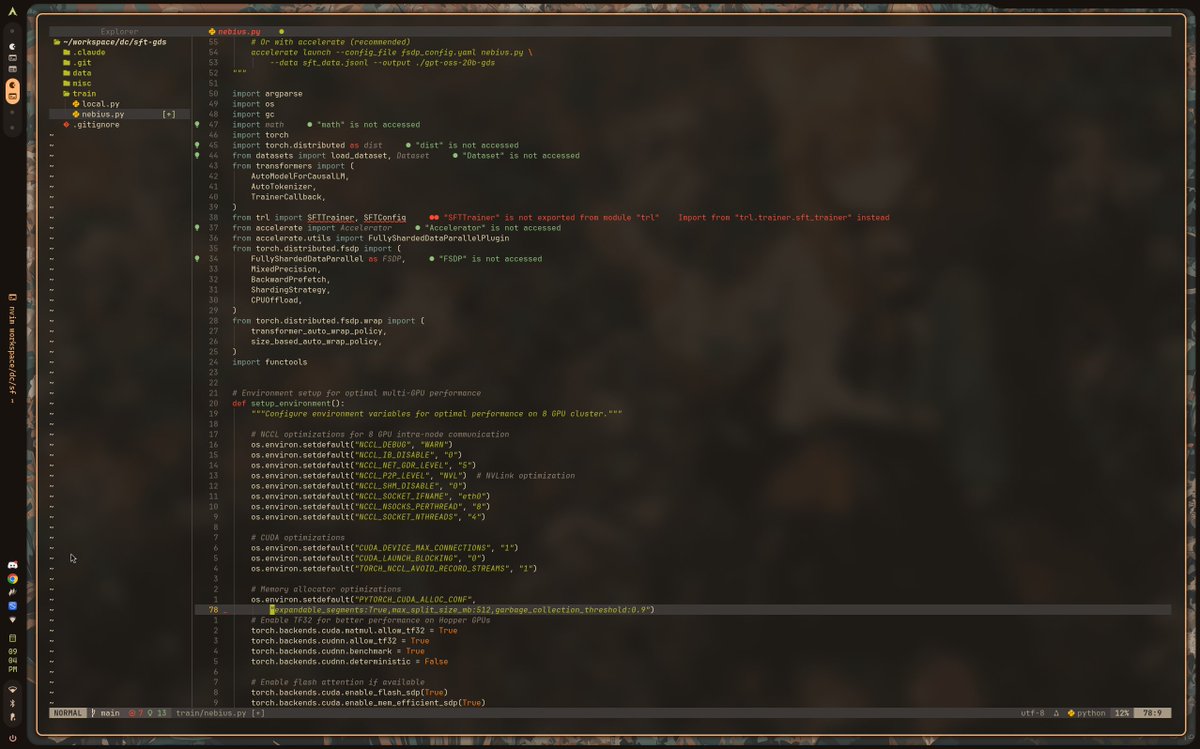Click the python file icon beside local.py
The height and width of the screenshot is (749, 1200).
[76, 104]
